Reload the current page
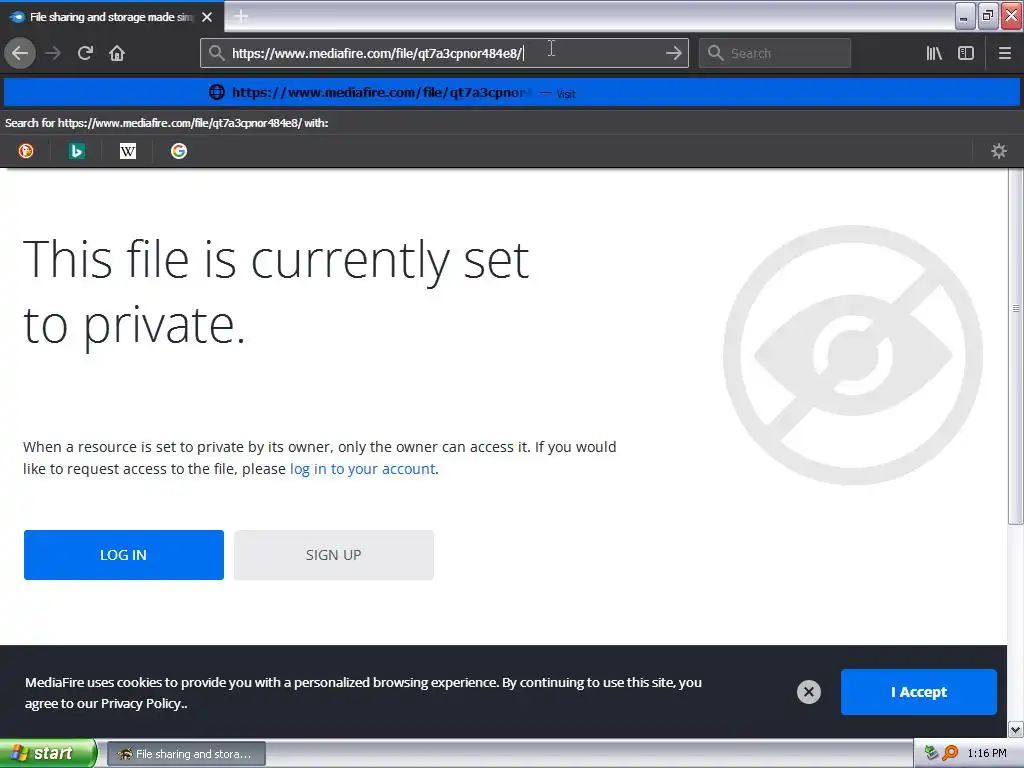This screenshot has height=768, width=1024. (x=85, y=53)
